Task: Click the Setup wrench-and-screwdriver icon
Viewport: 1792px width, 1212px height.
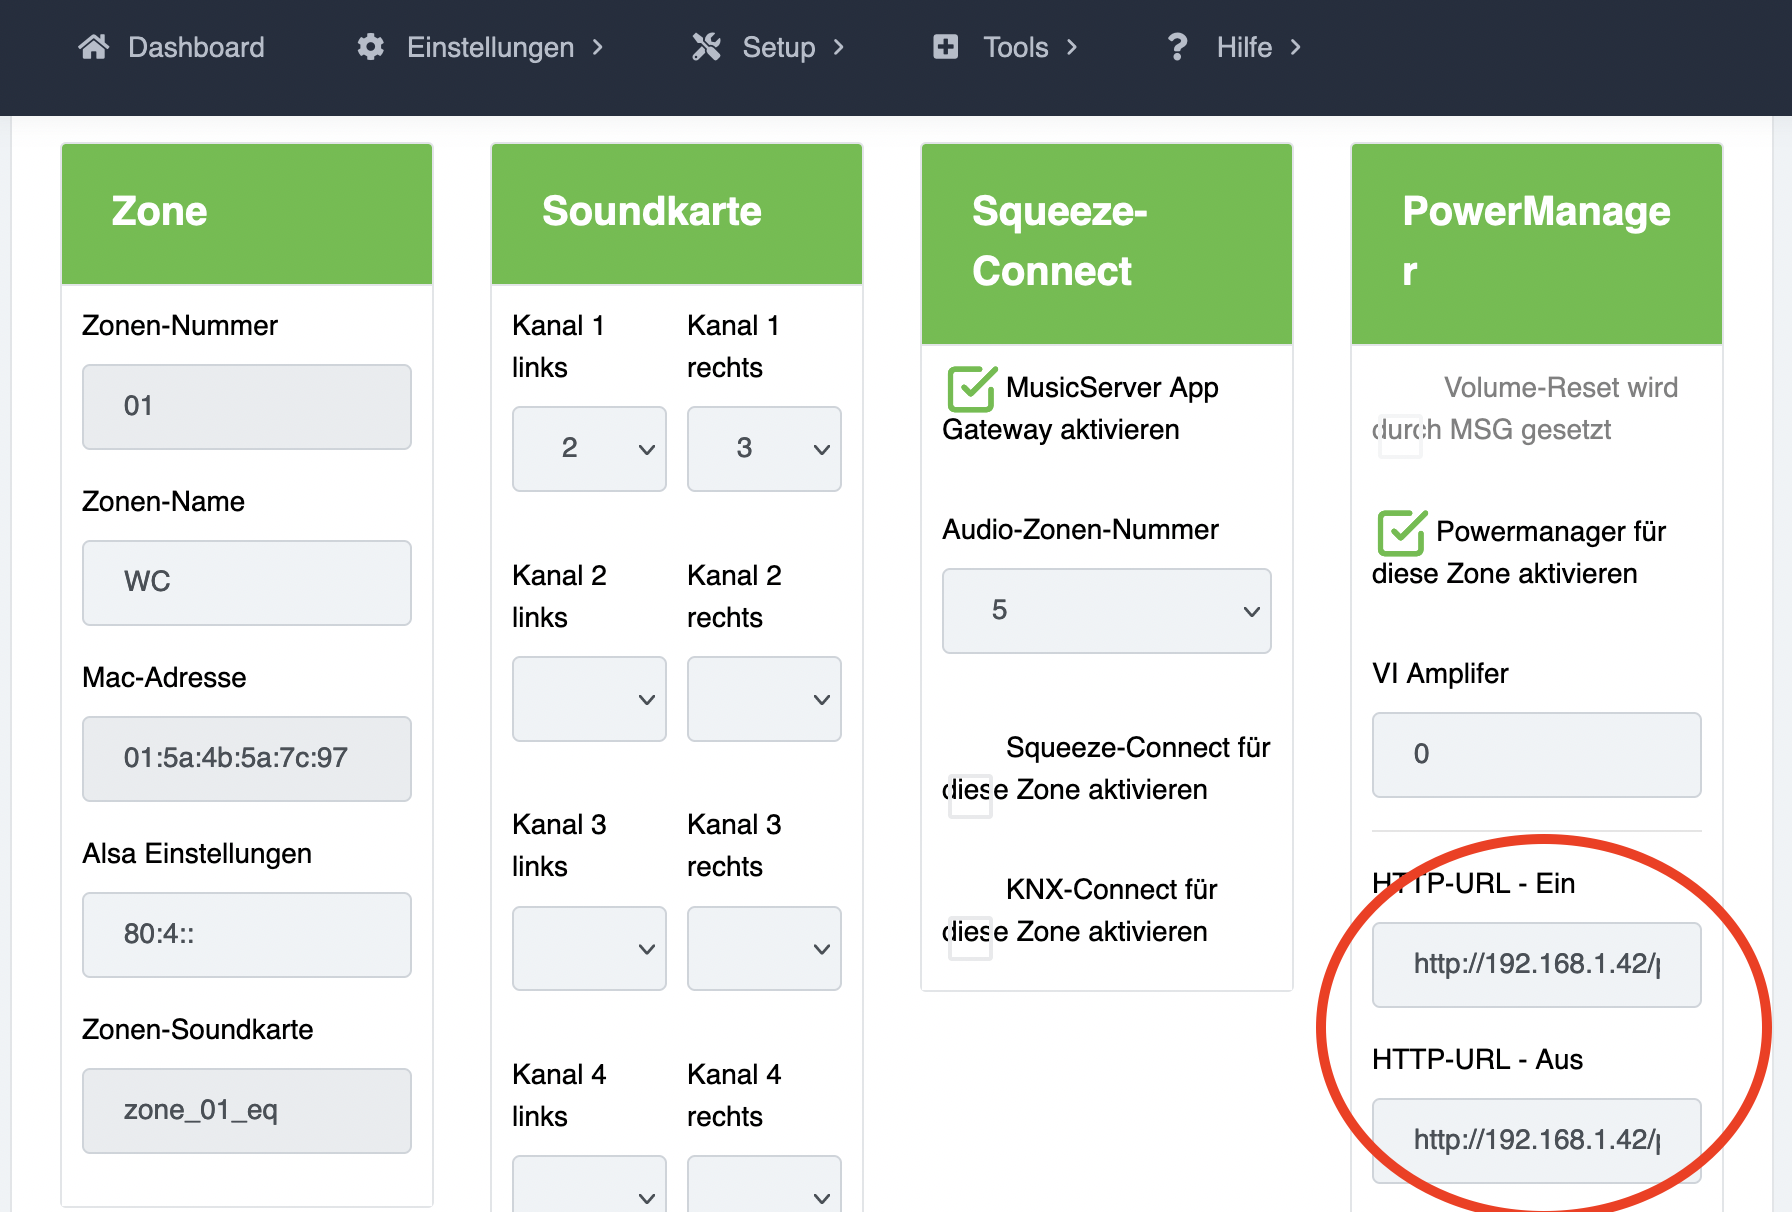Action: (x=706, y=47)
